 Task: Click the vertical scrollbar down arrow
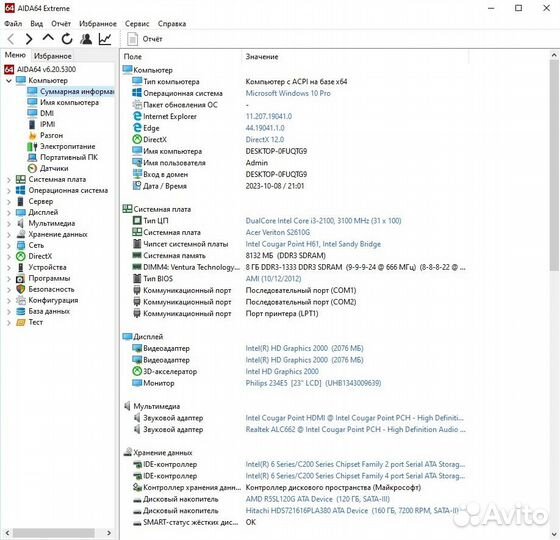click(x=554, y=534)
